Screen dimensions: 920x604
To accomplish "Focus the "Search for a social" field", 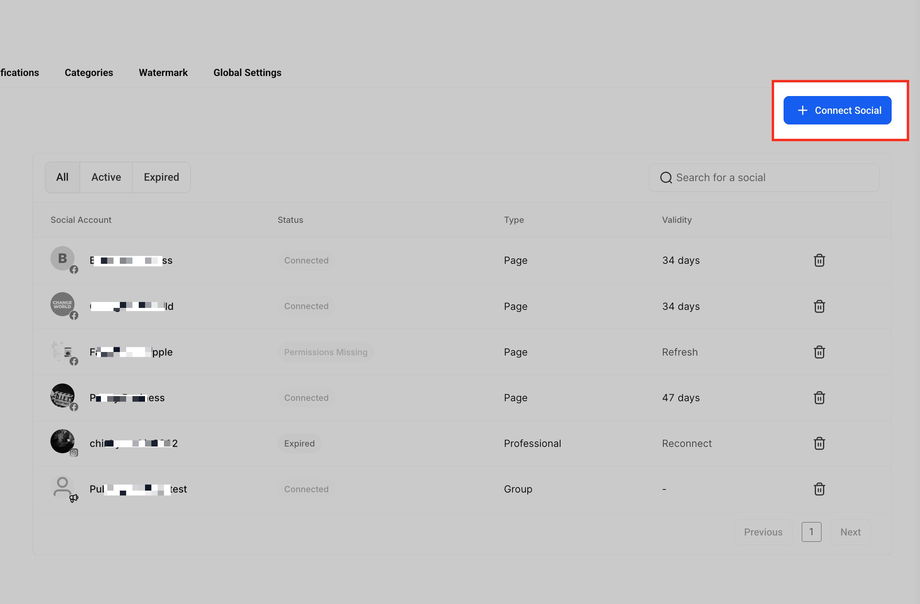I will point(770,177).
